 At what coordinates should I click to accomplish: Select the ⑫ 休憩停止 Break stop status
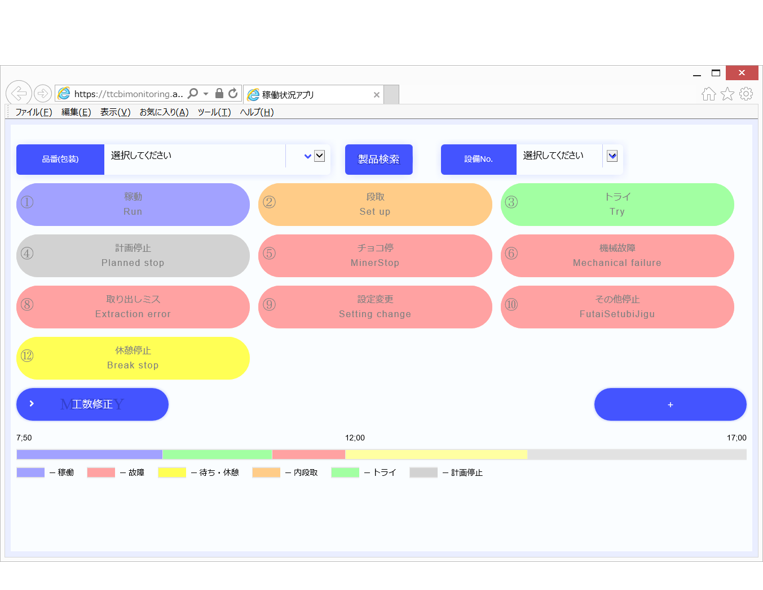pyautogui.click(x=133, y=358)
